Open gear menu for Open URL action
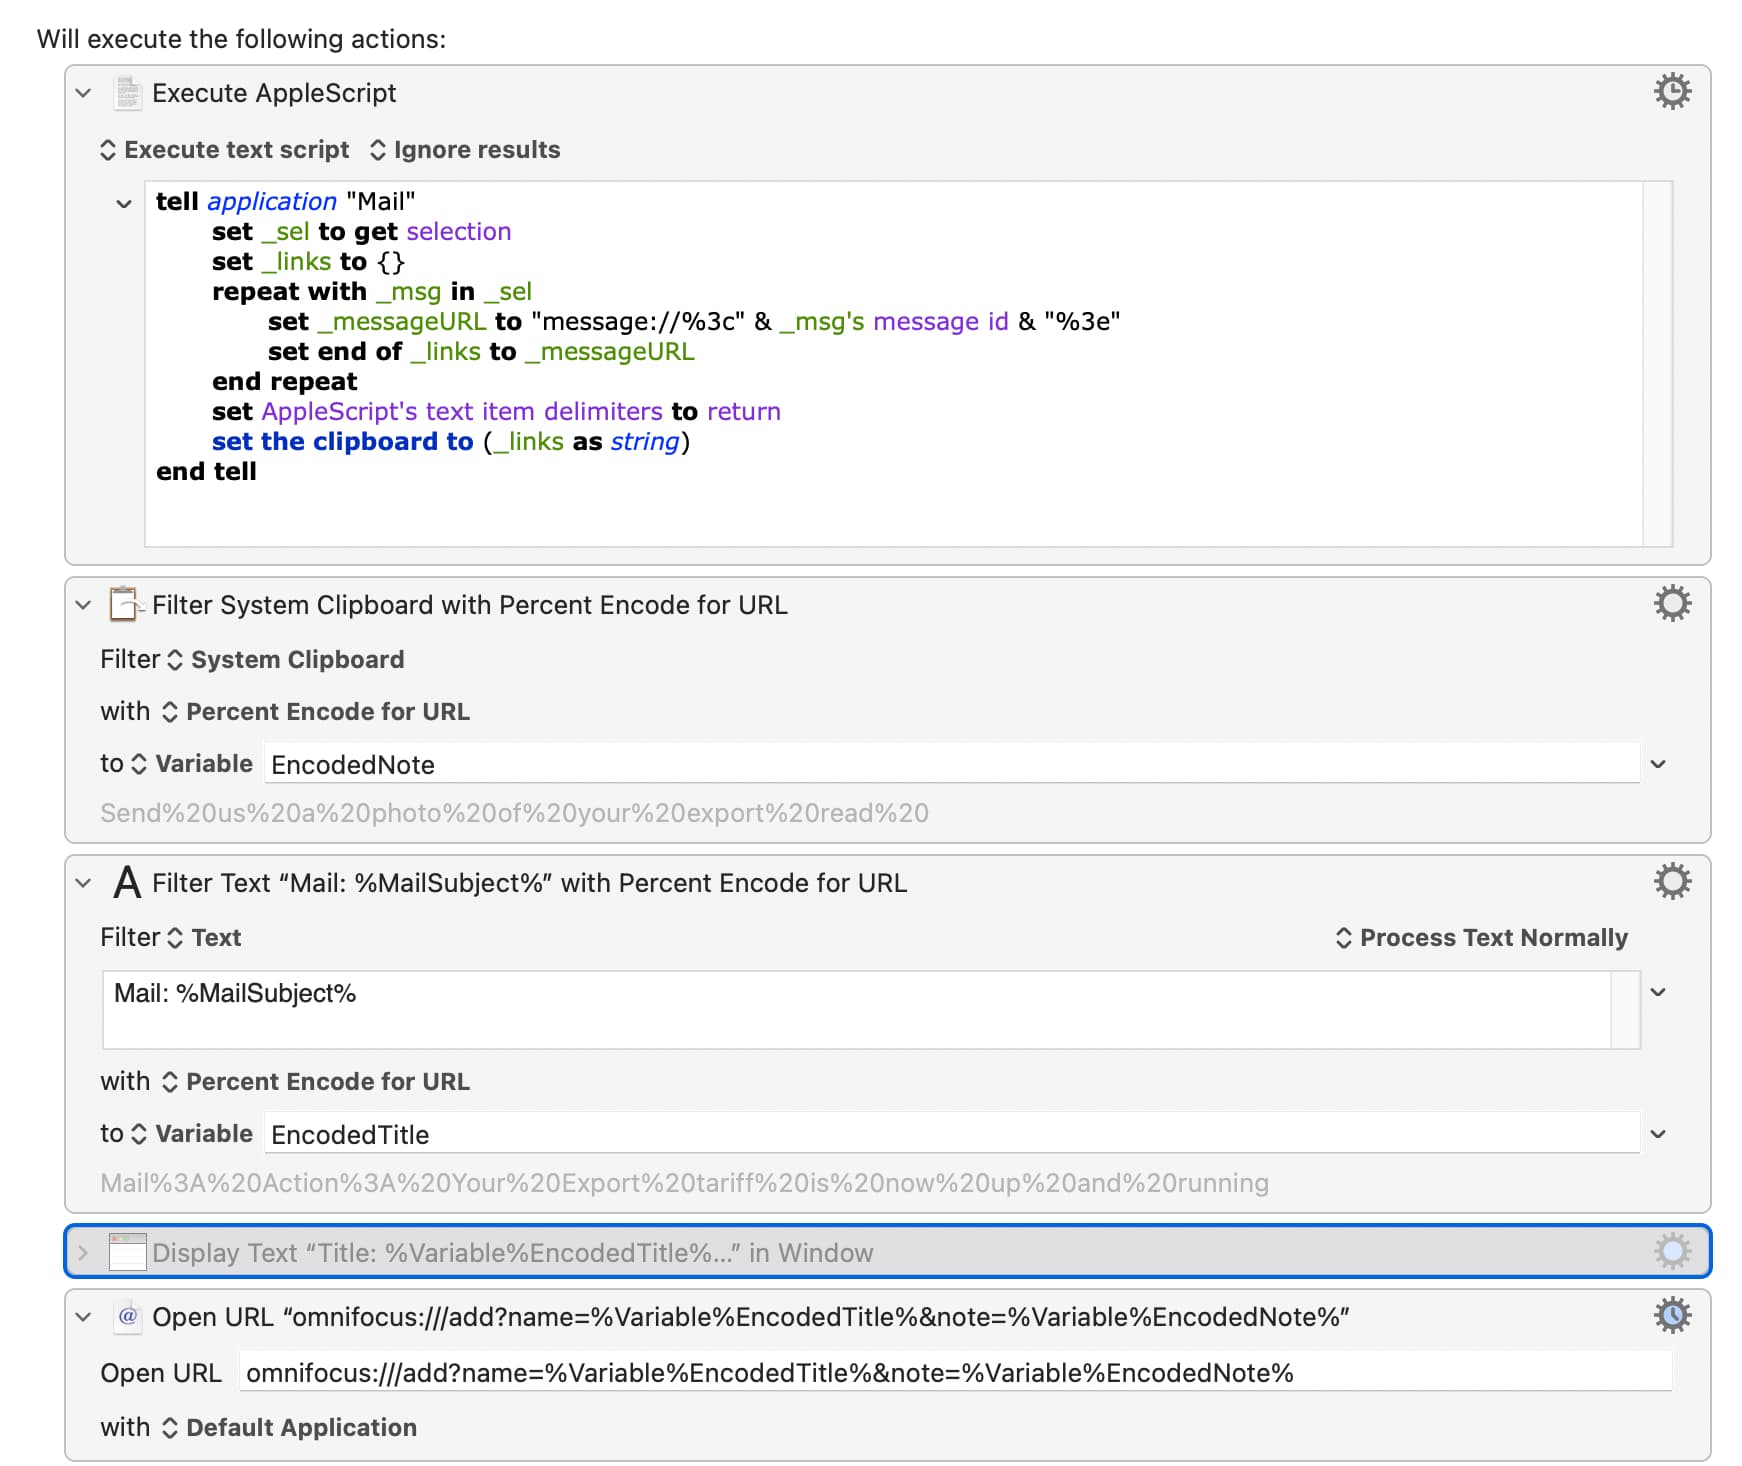1742x1466 pixels. 1672,1315
